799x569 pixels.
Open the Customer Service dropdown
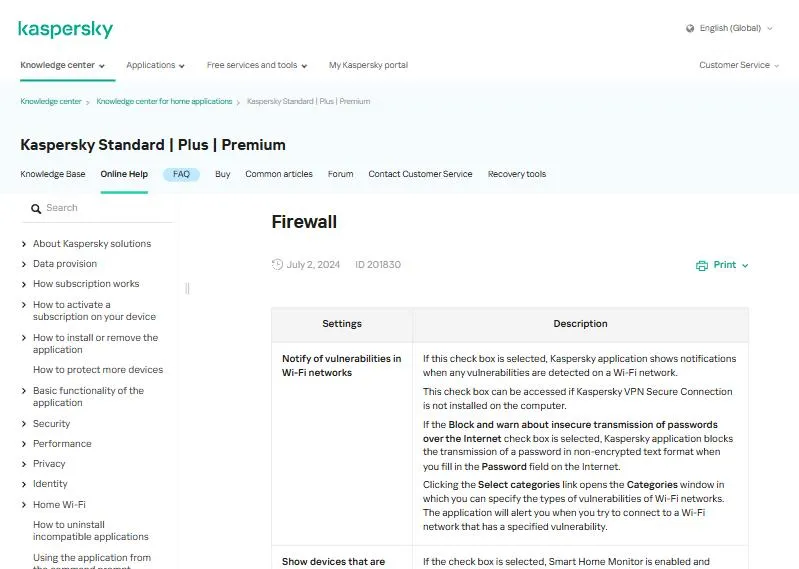coord(739,65)
